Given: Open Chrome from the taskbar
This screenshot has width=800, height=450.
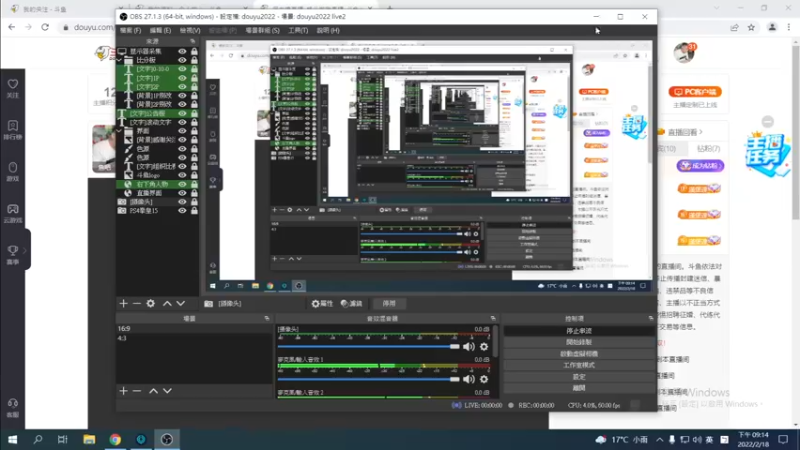Looking at the screenshot, I should (x=115, y=439).
